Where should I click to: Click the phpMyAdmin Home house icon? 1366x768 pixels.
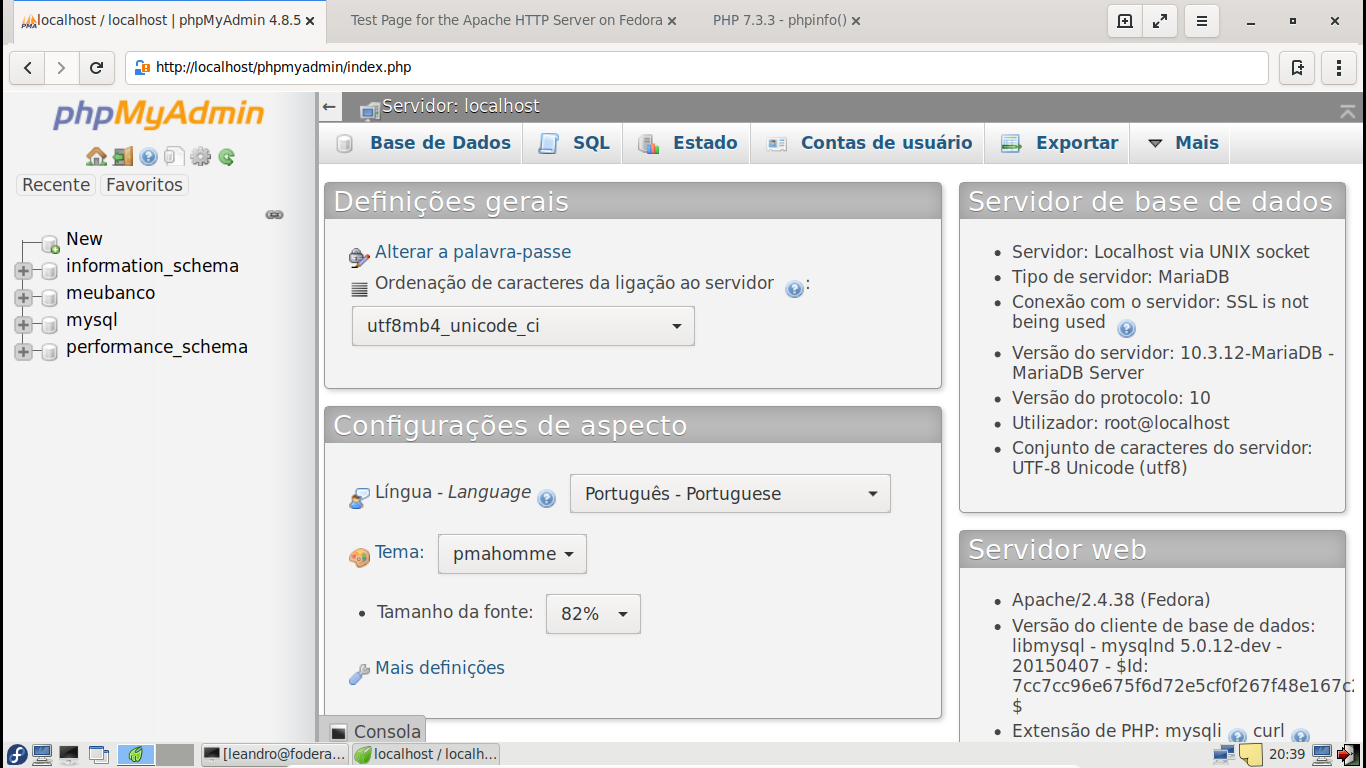click(96, 157)
